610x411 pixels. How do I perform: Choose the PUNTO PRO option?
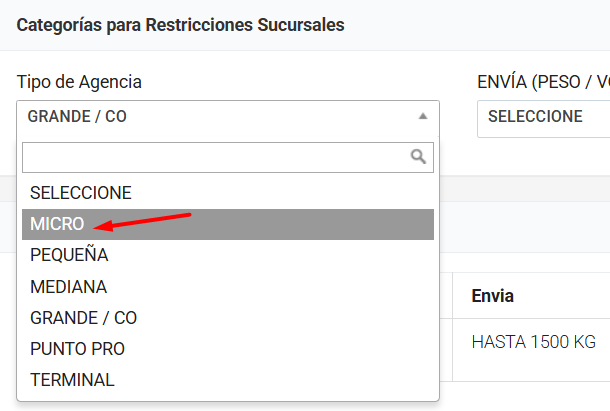click(228, 349)
